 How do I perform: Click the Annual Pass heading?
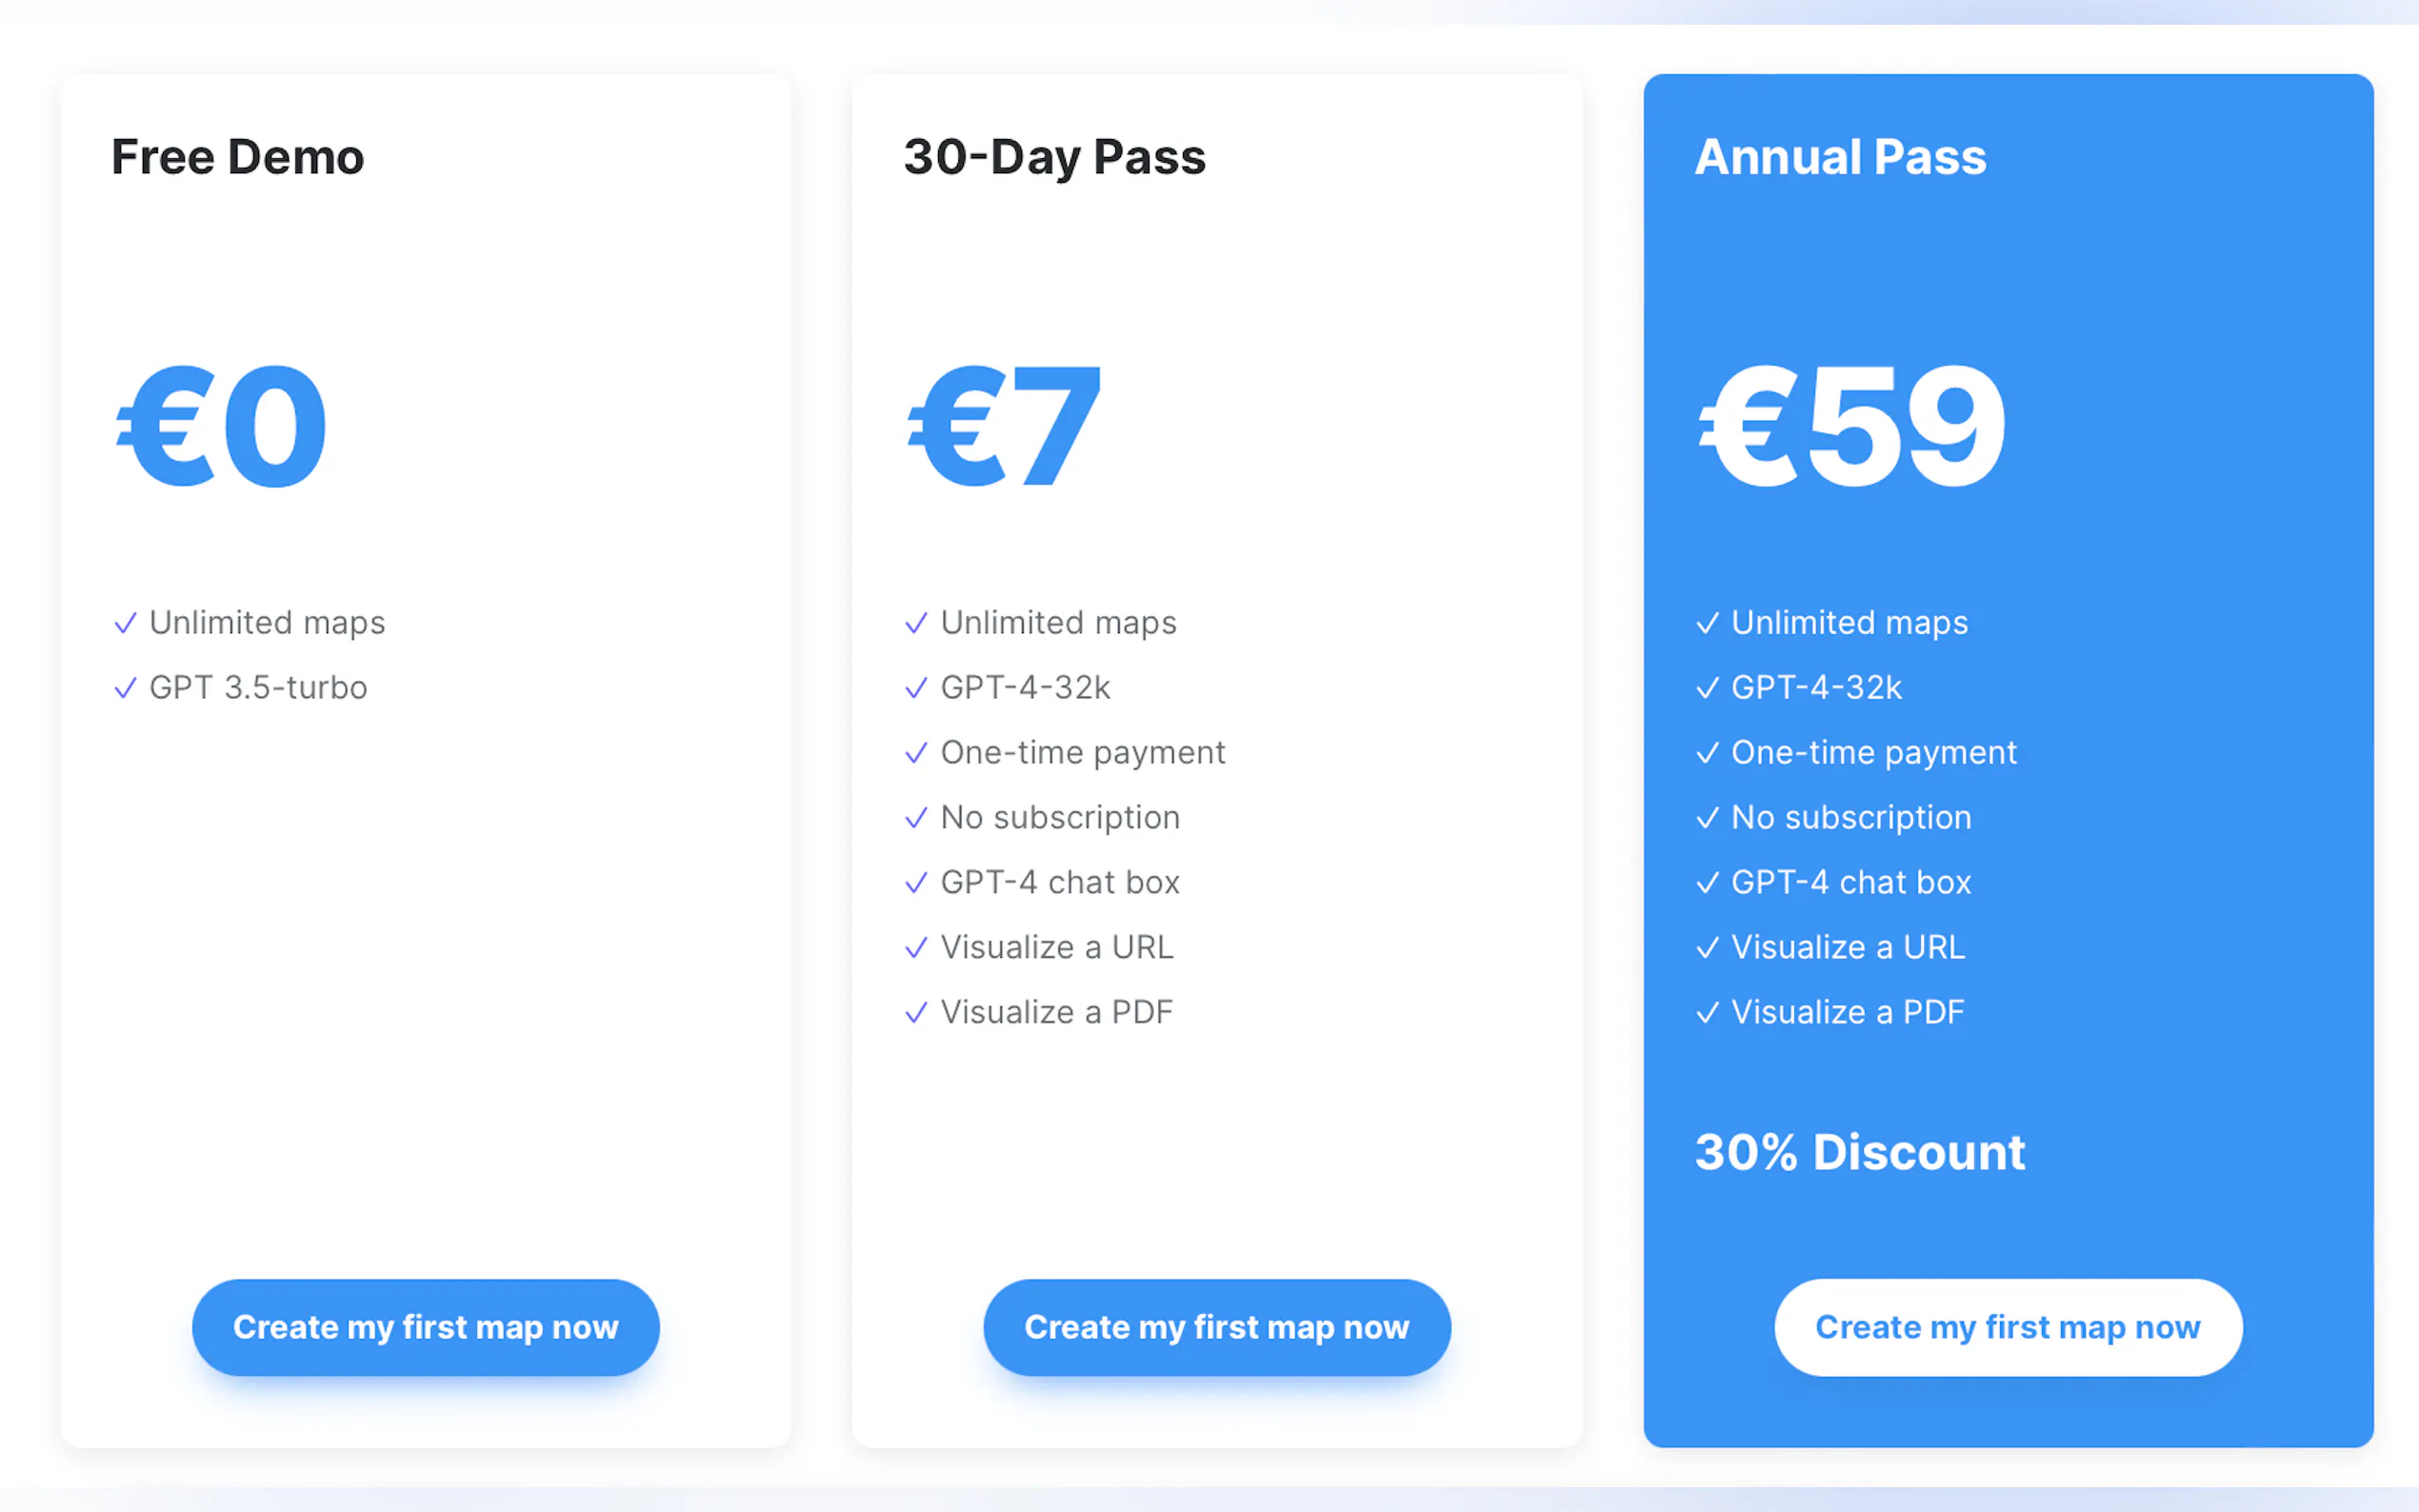click(1840, 157)
